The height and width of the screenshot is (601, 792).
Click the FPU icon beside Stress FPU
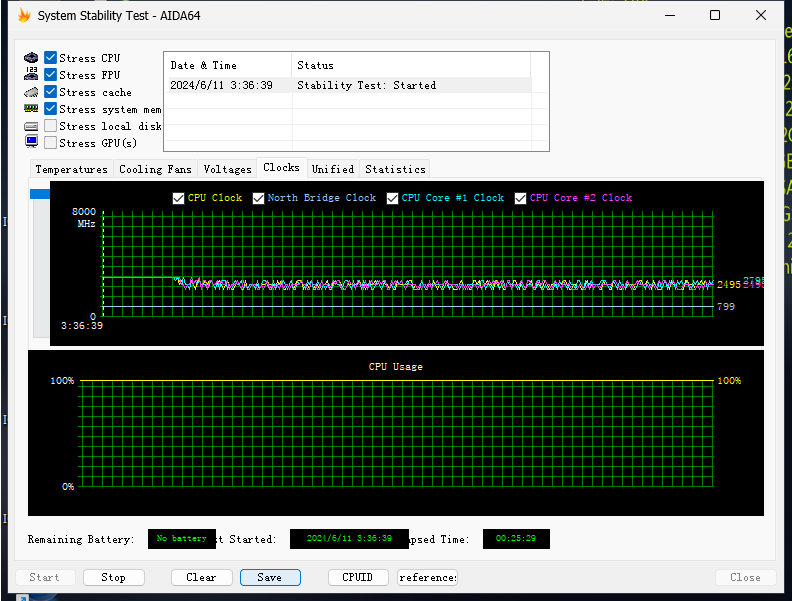pyautogui.click(x=31, y=74)
